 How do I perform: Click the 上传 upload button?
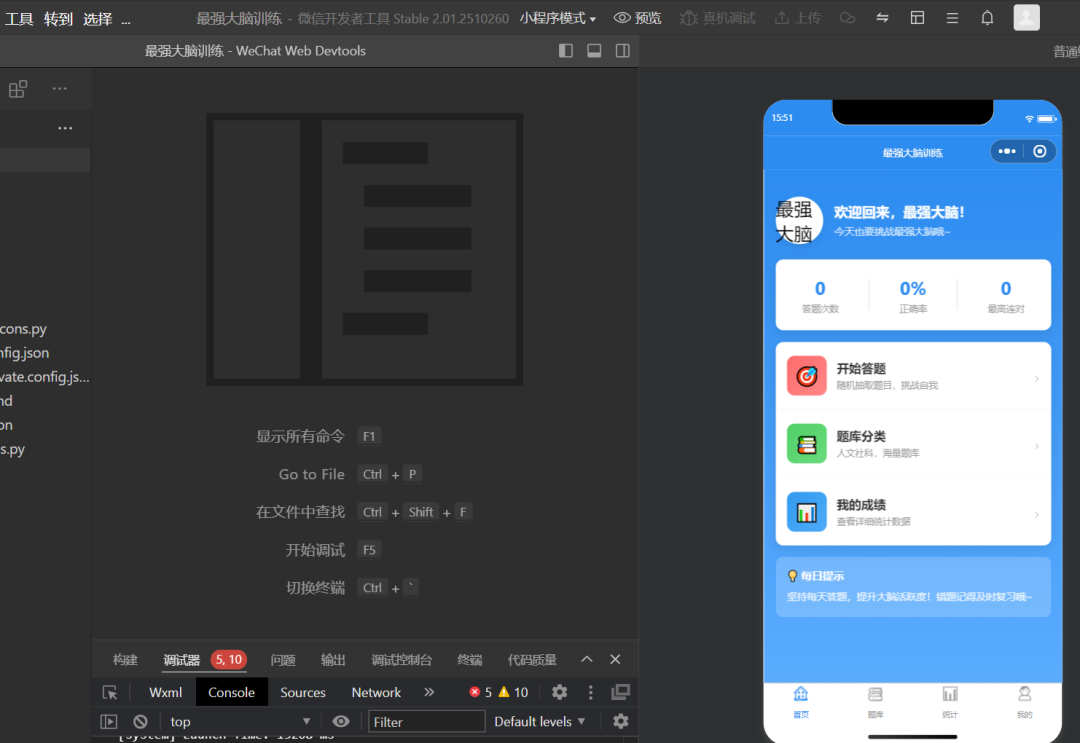[x=798, y=18]
